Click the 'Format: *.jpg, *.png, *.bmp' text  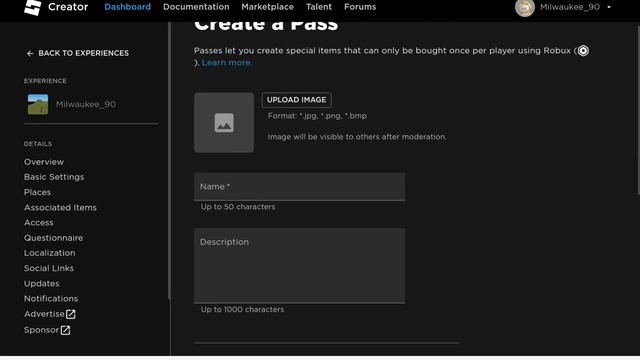pyautogui.click(x=317, y=116)
